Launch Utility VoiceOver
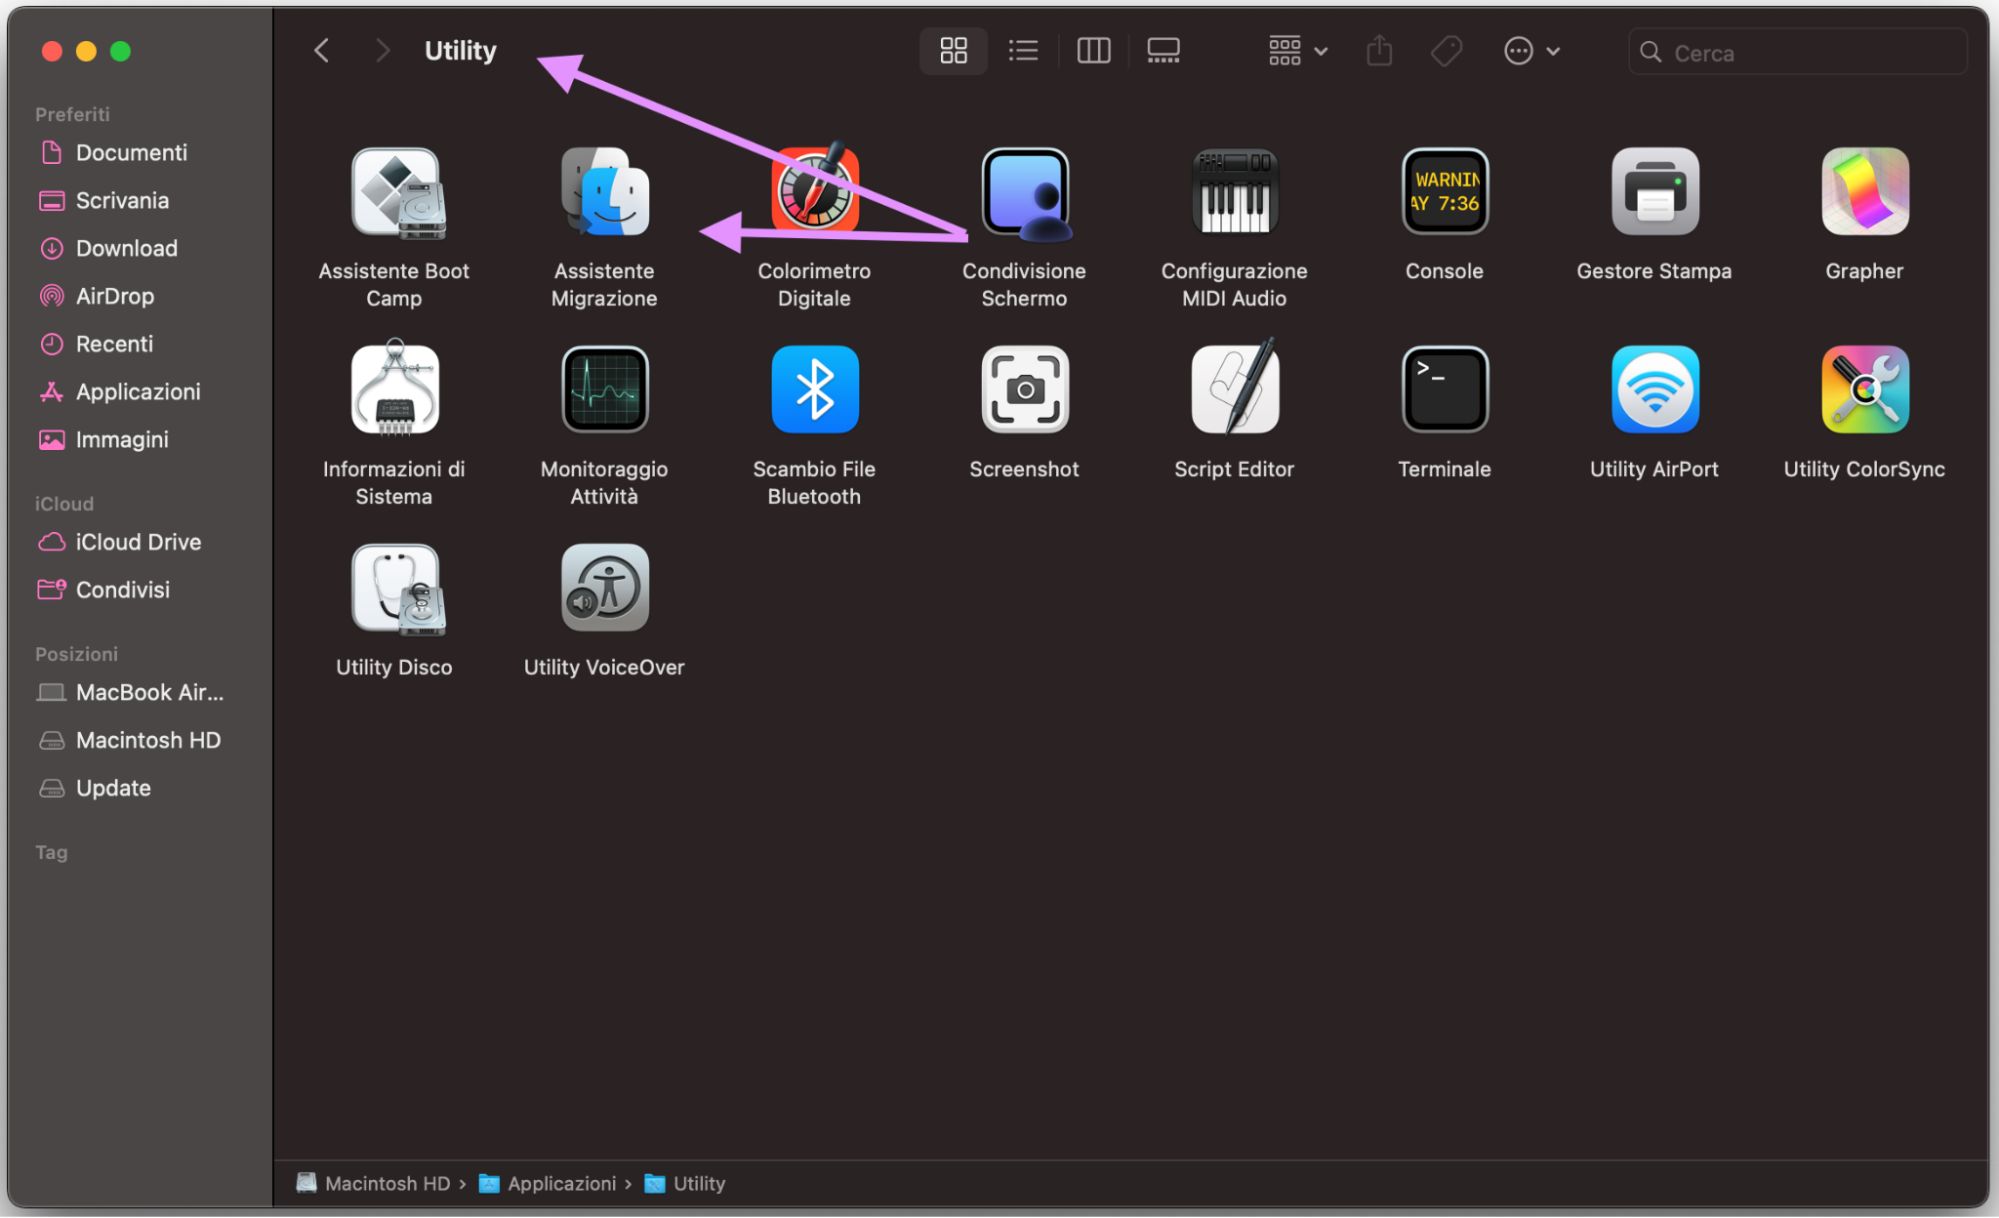Viewport: 1999px width, 1218px height. 604,587
